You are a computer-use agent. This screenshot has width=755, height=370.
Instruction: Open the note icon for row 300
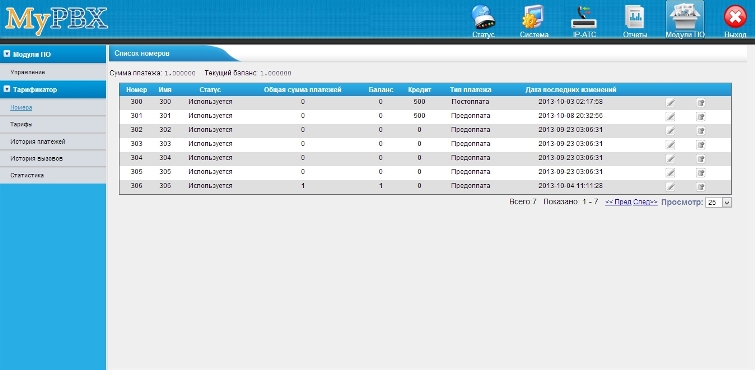[x=701, y=103]
